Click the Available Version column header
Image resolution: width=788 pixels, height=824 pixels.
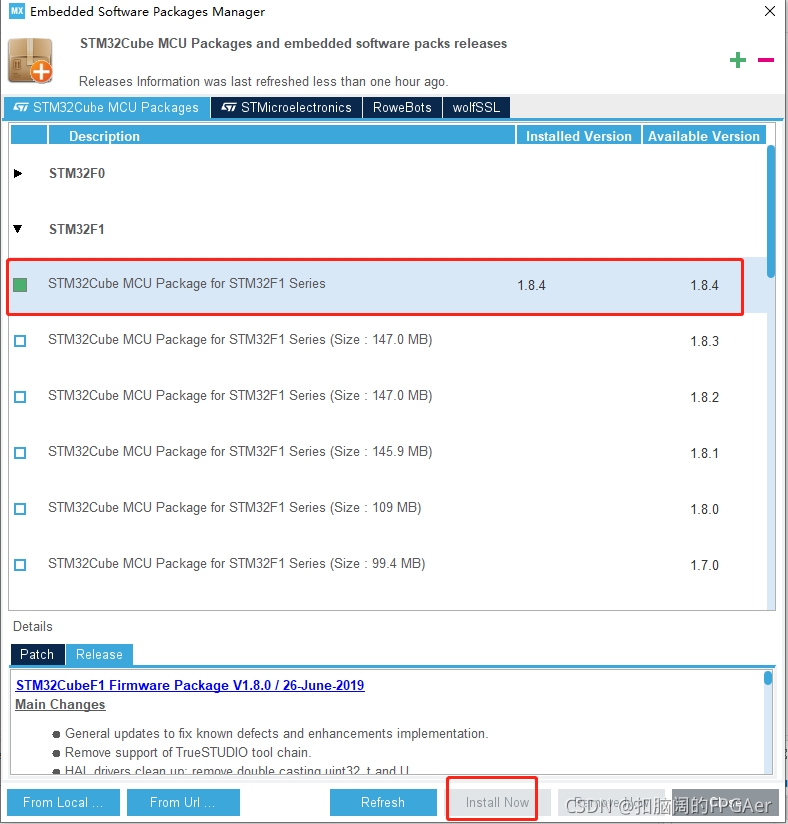(704, 136)
